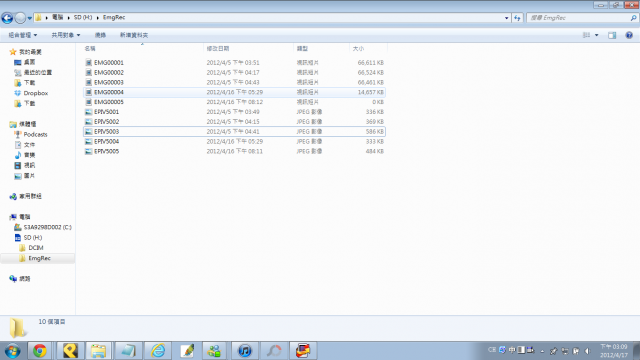Viewport: 640px width, 360px height.
Task: Open the yellow K app on taskbar
Action: pyautogui.click(x=70, y=351)
